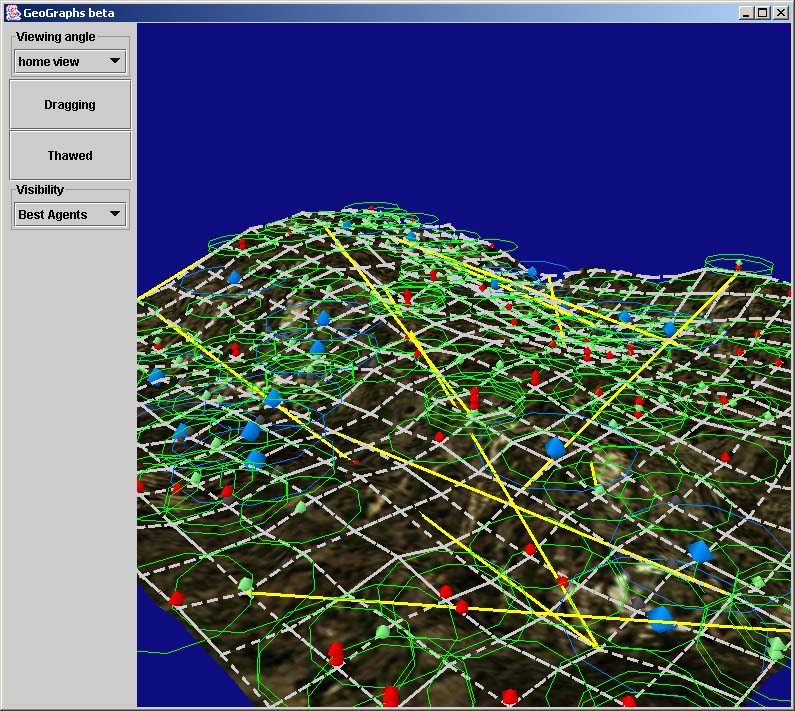This screenshot has width=795, height=711.
Task: Toggle the Thawed button
Action: [70, 156]
